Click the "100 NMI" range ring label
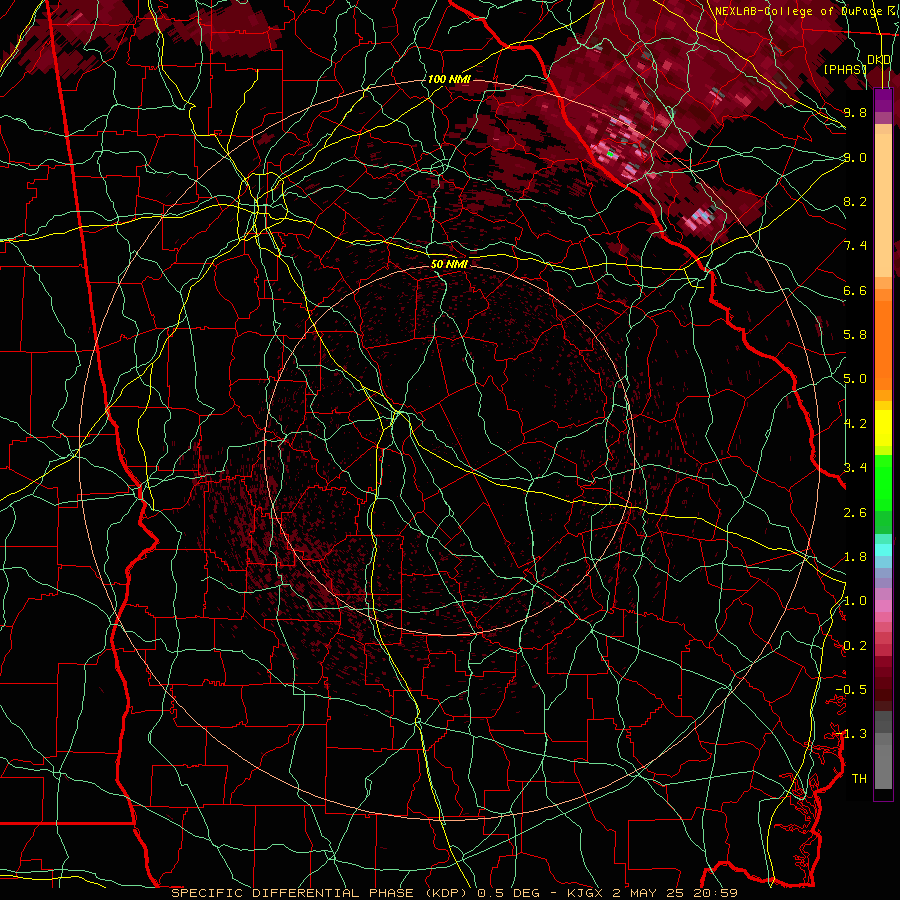Image resolution: width=900 pixels, height=900 pixels. (449, 79)
